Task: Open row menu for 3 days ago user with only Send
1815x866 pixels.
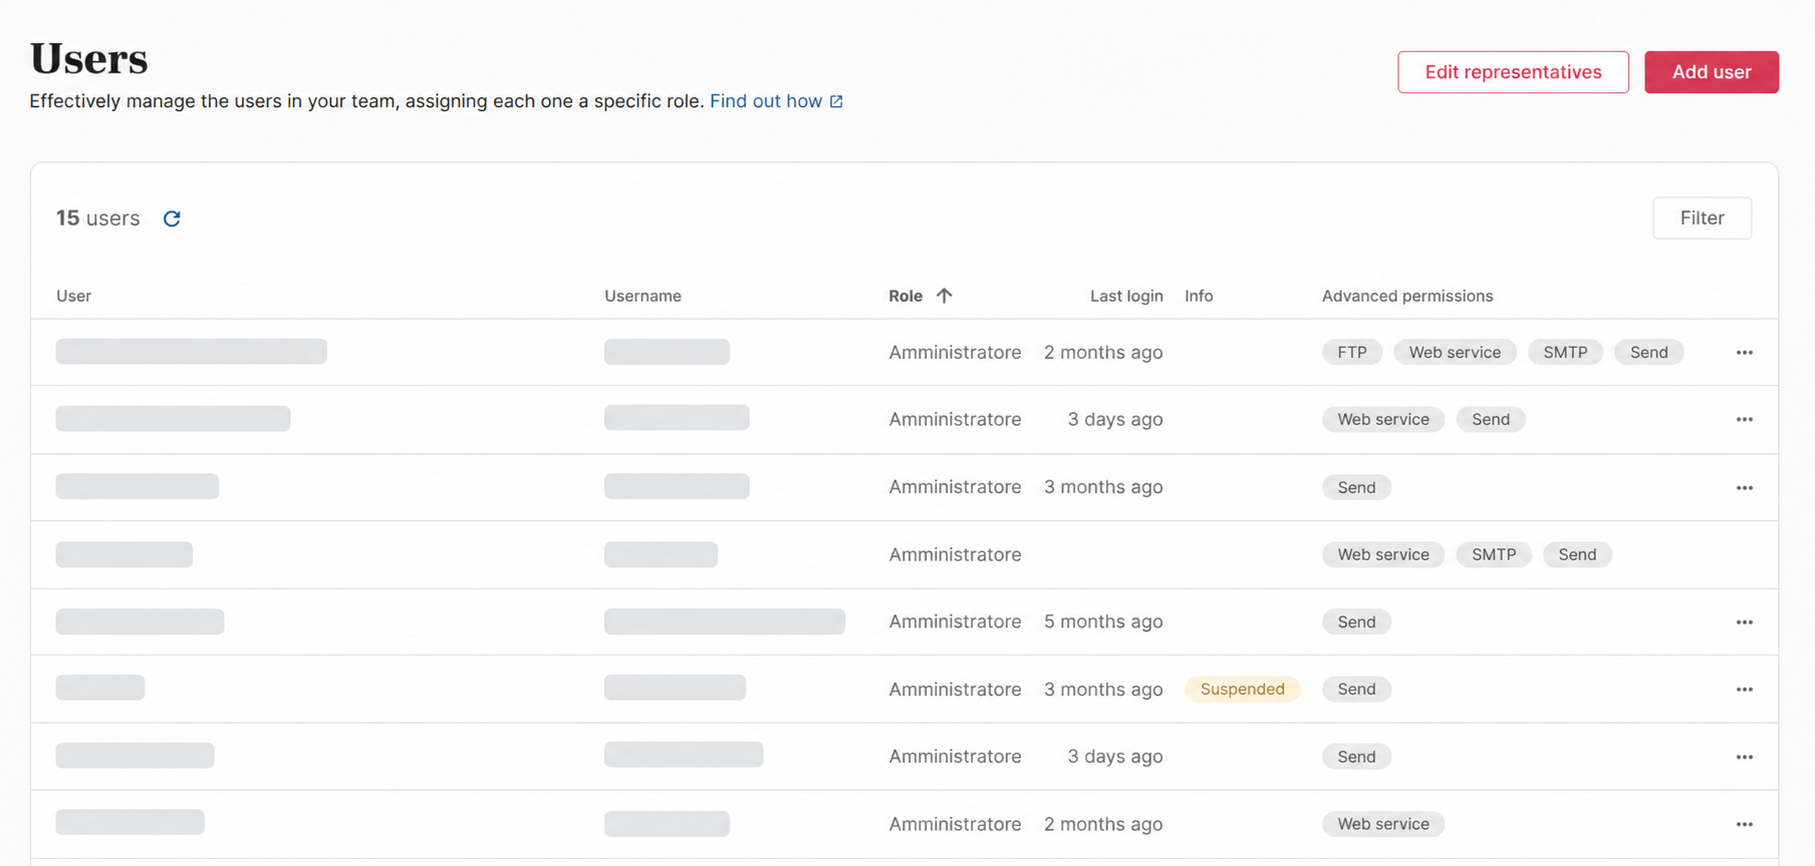Action: pos(1744,757)
